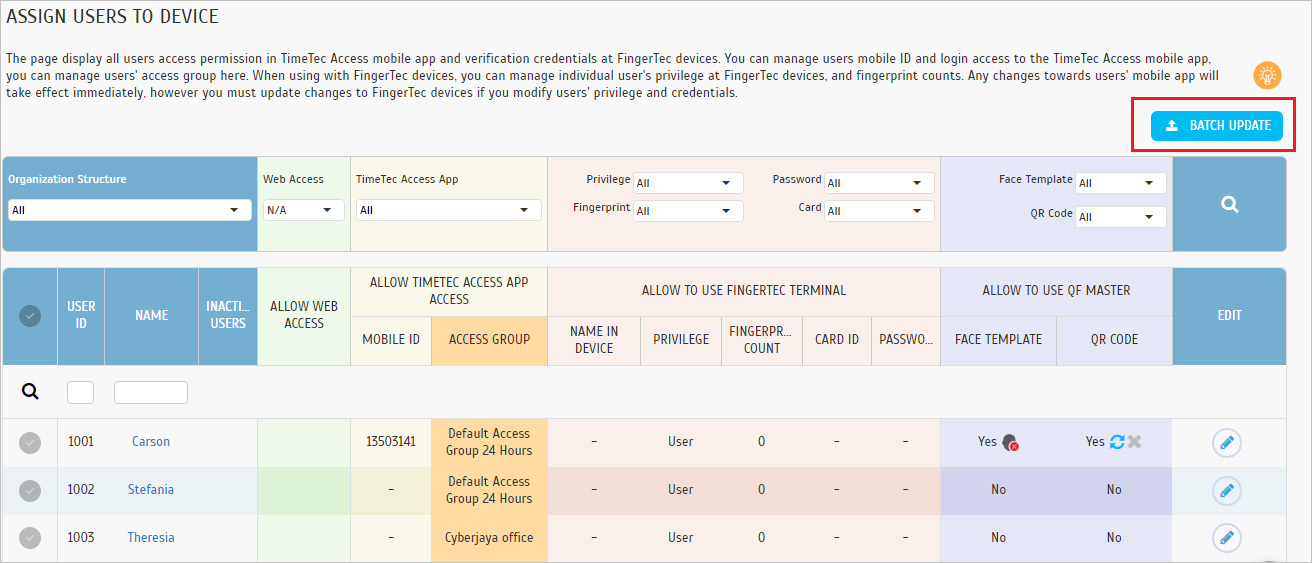Viewport: 1312px width, 563px height.
Task: Click Theresia's Cyberjaya office access group
Action: [489, 538]
